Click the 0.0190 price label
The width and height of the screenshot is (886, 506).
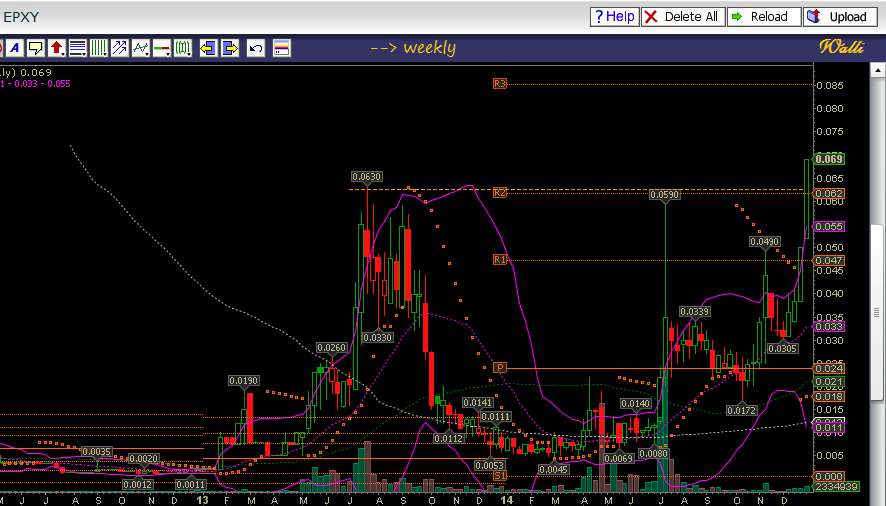[x=244, y=380]
